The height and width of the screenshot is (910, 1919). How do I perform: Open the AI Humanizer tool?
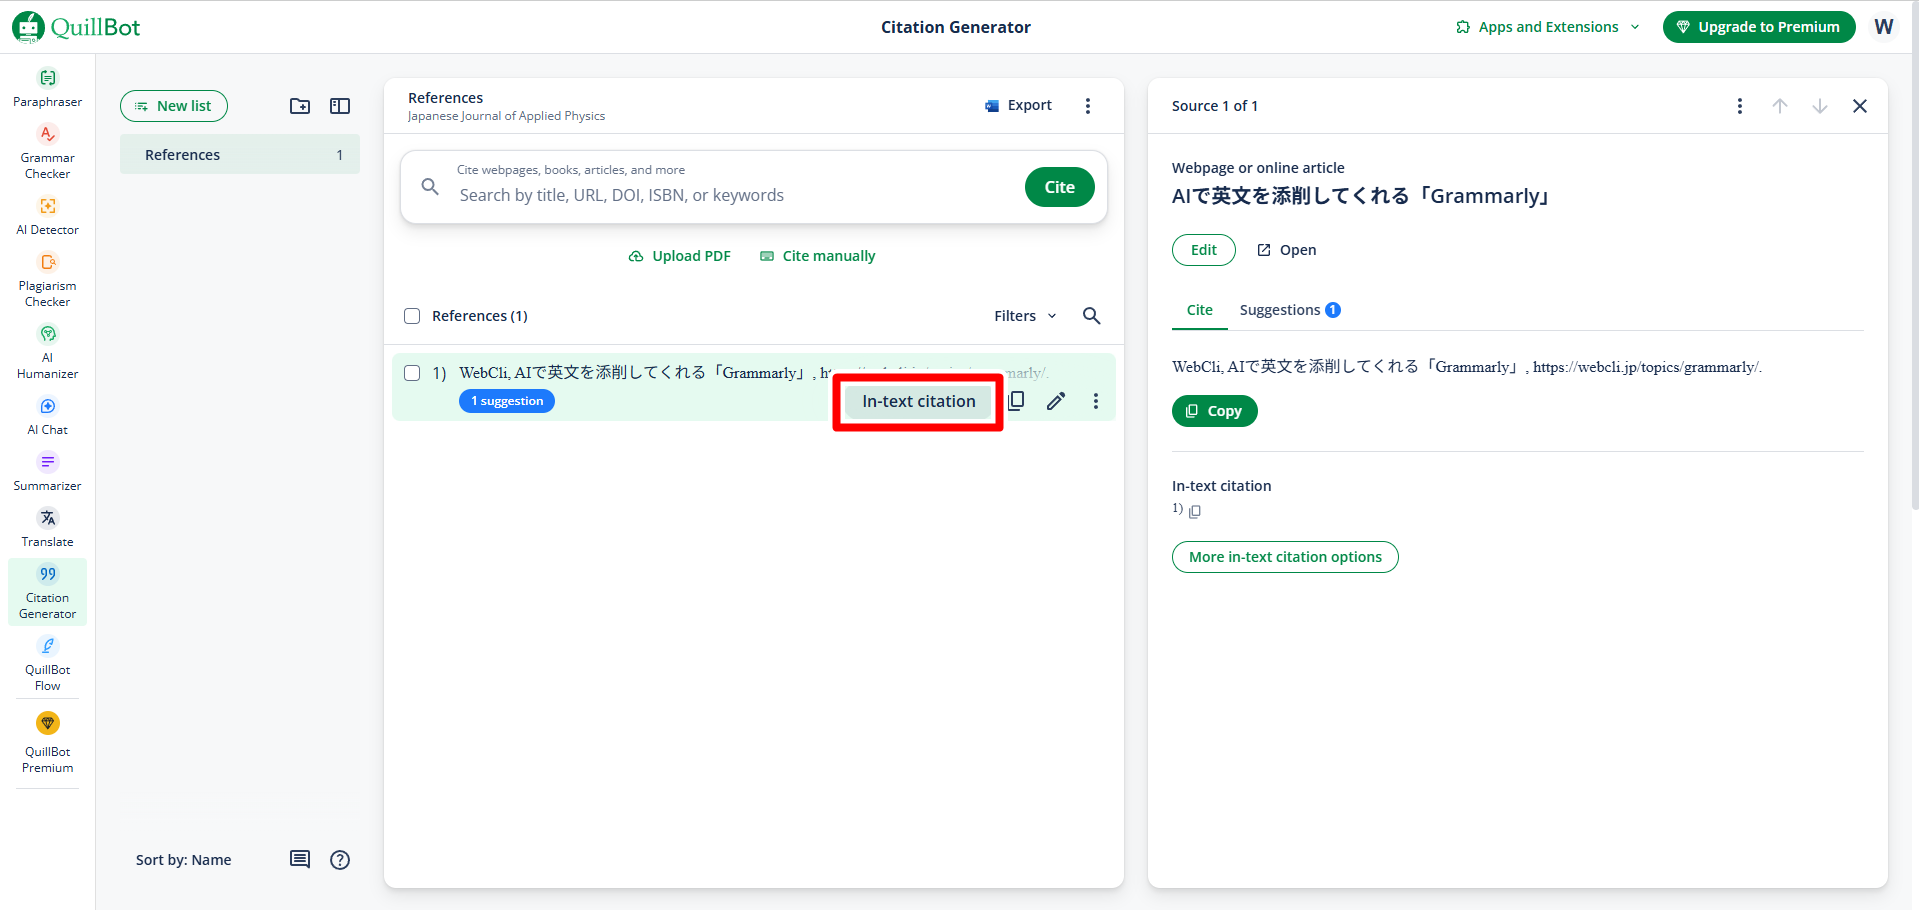[x=47, y=352]
